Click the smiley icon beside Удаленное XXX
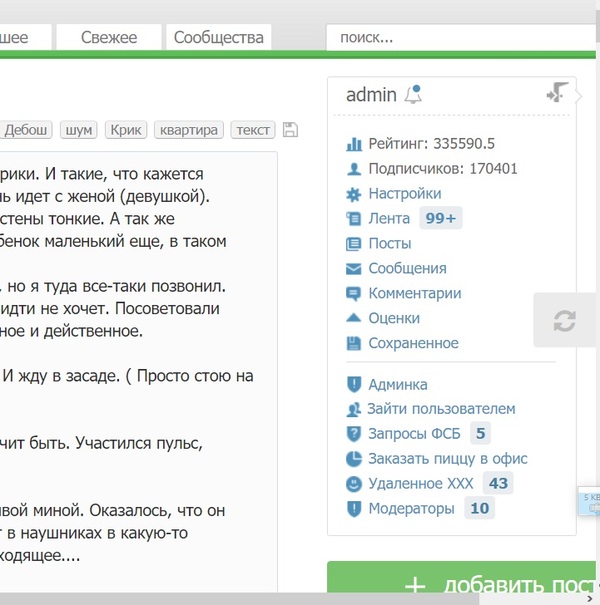600x605 pixels. click(353, 484)
